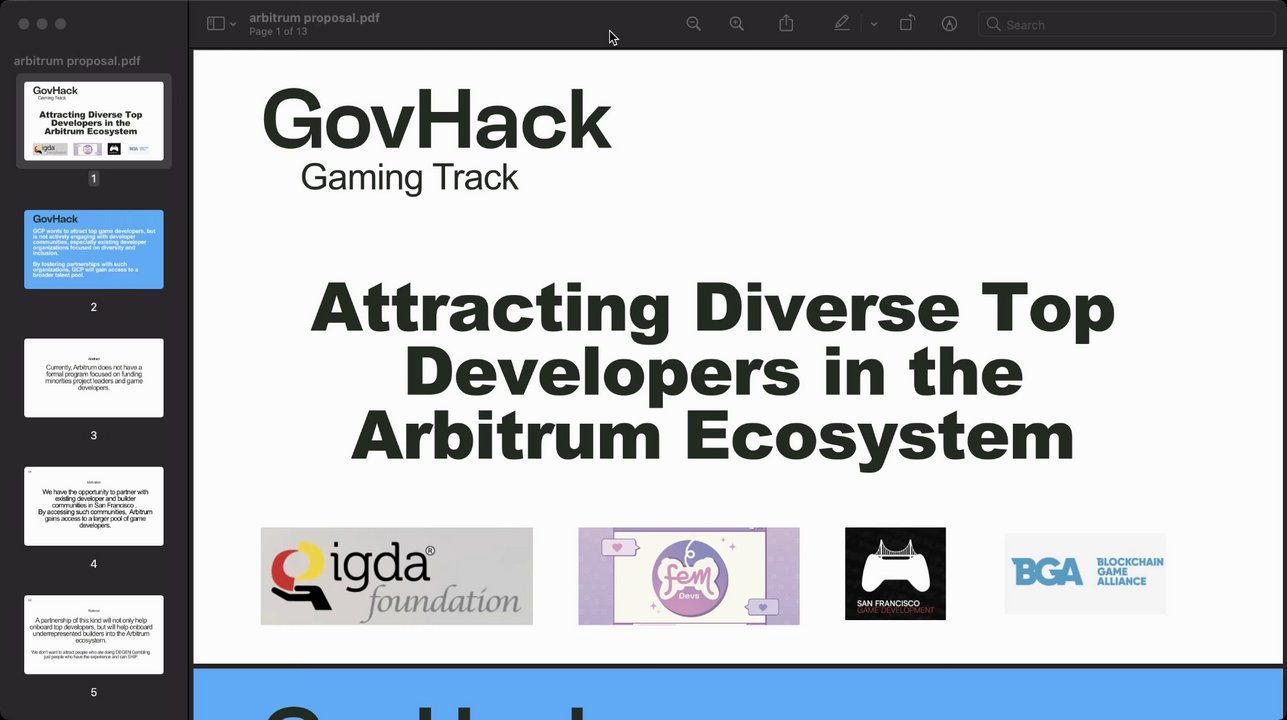
Task: Select page 1 thumbnail in sidebar
Action: tap(94, 120)
